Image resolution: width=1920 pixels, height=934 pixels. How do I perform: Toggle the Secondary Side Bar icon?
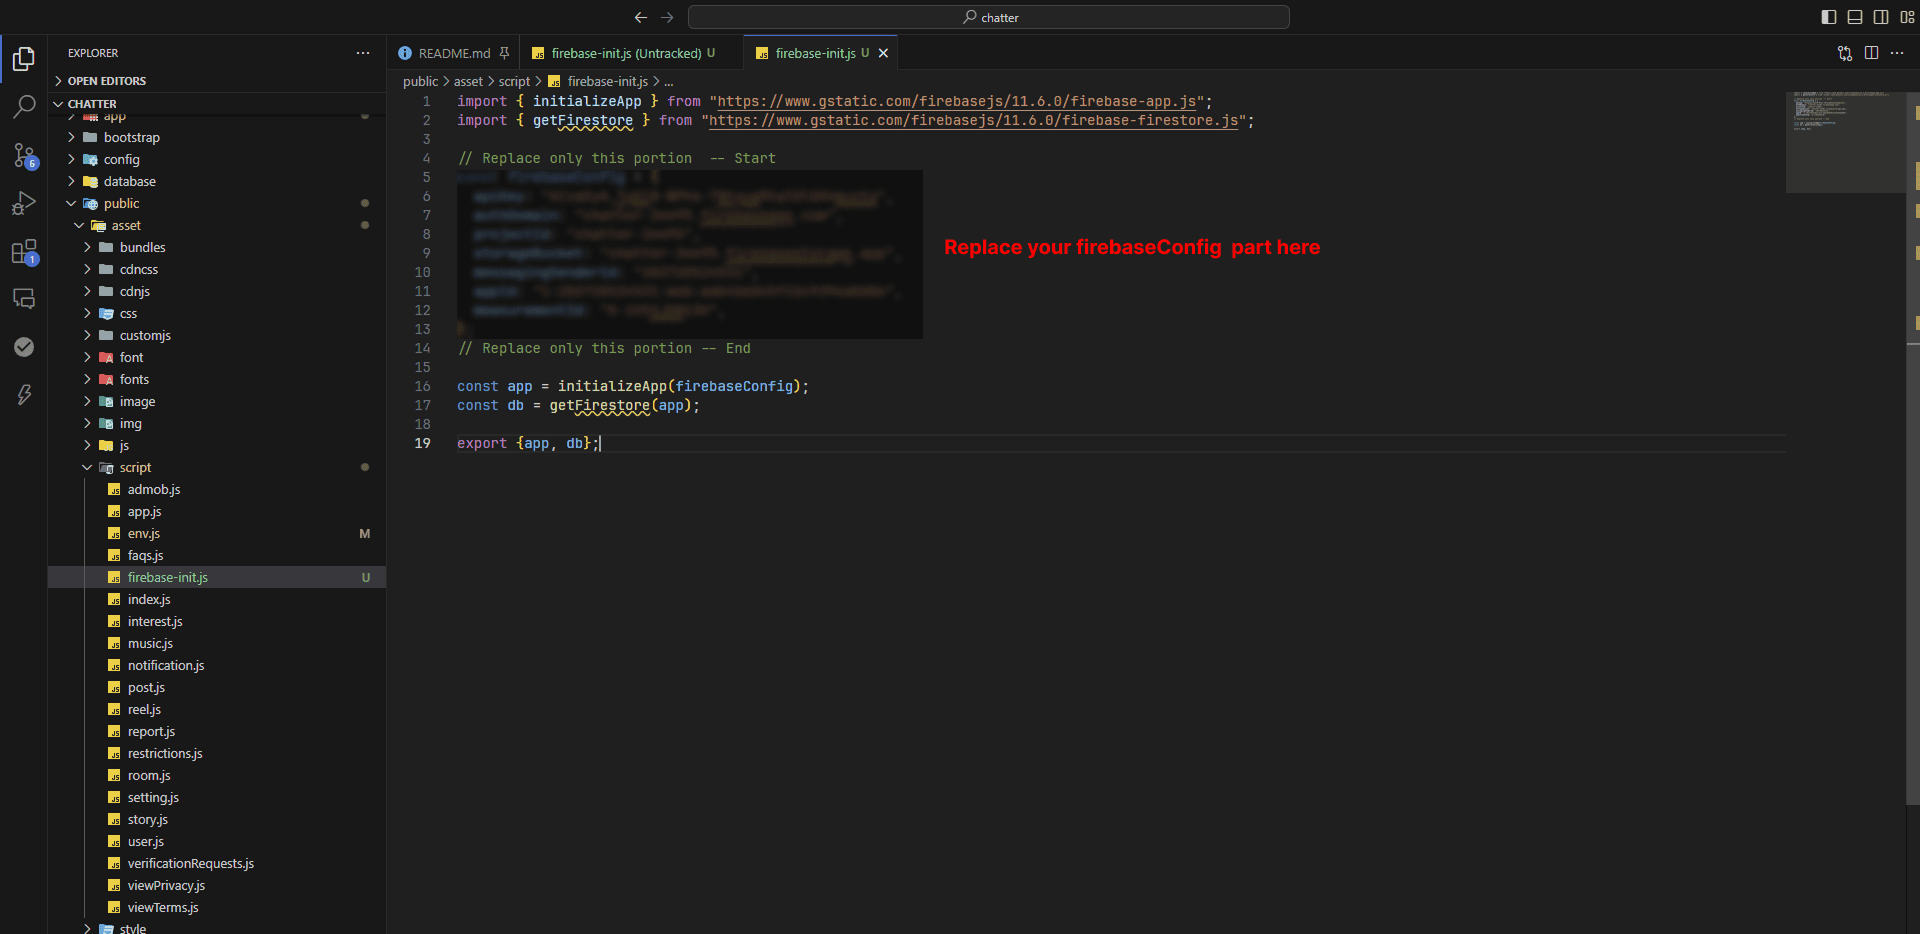pyautogui.click(x=1881, y=17)
